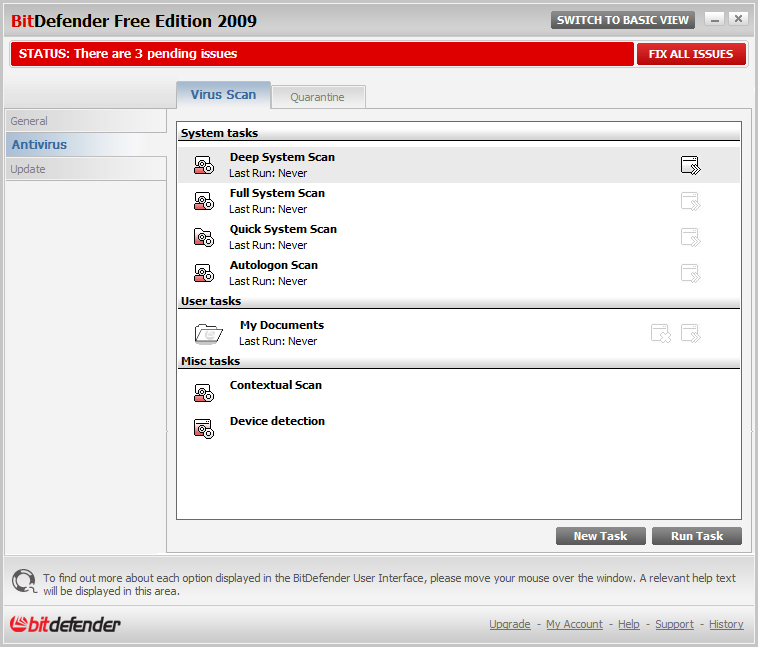Click the Full System Scan task icon

coord(204,201)
